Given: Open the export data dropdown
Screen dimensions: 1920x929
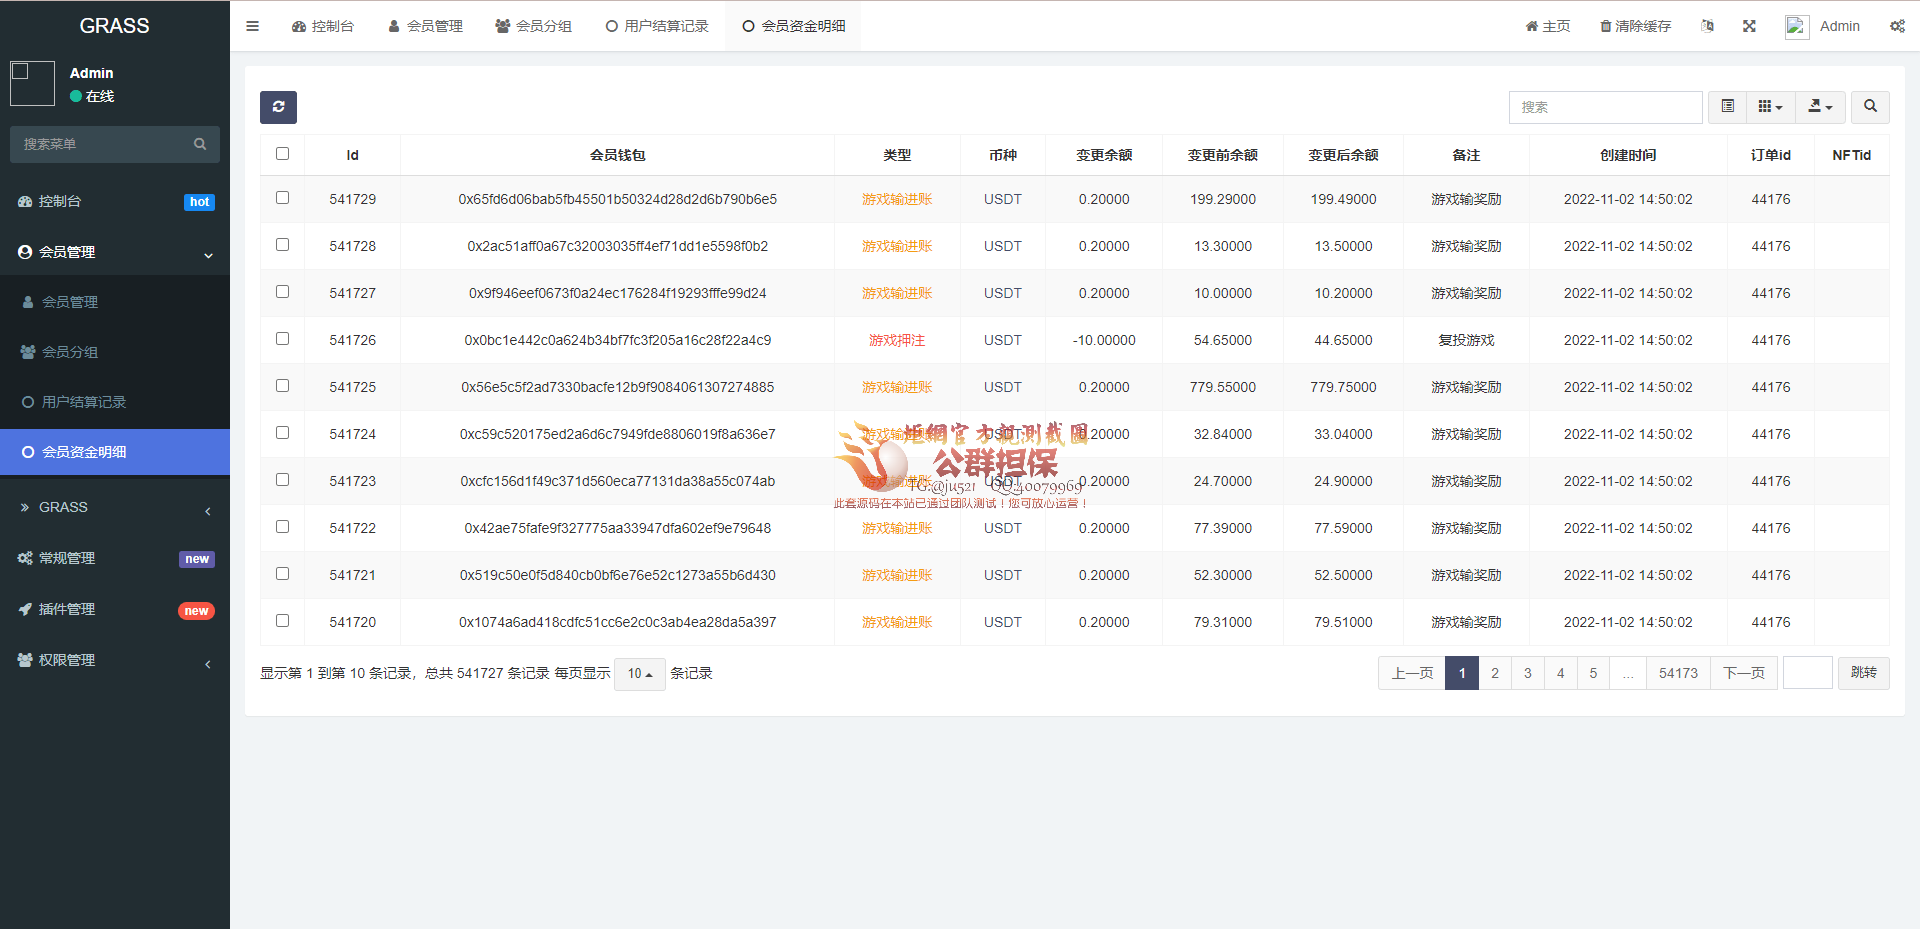Looking at the screenshot, I should [1820, 107].
